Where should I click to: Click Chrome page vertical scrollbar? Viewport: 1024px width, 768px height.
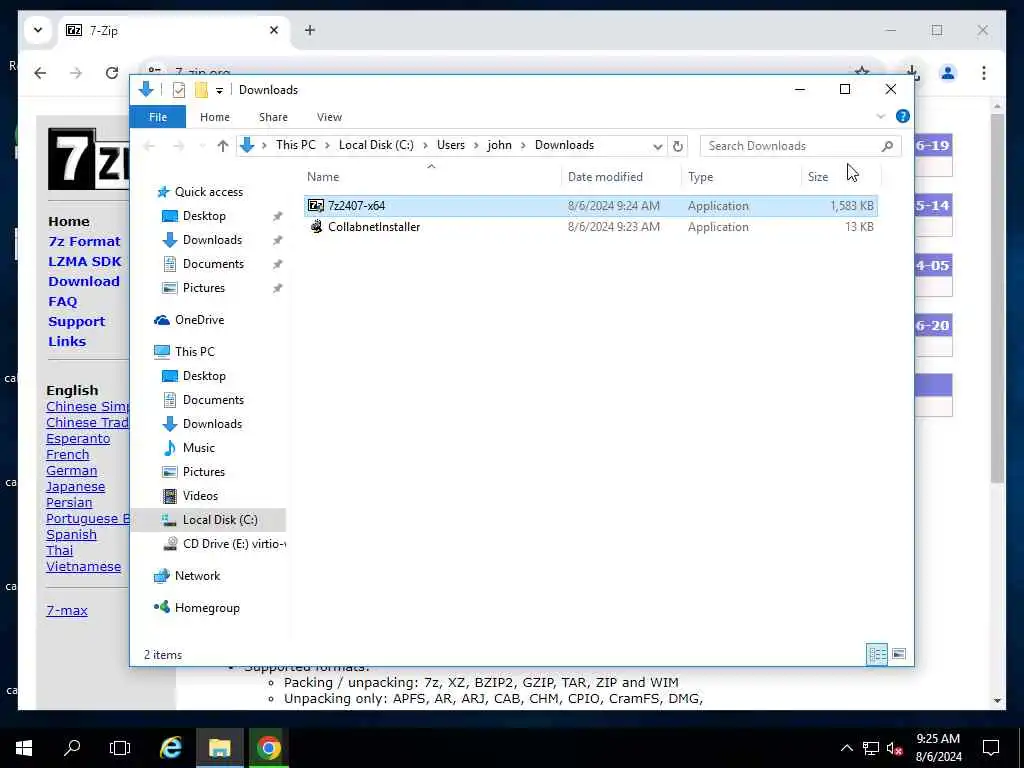(997, 297)
